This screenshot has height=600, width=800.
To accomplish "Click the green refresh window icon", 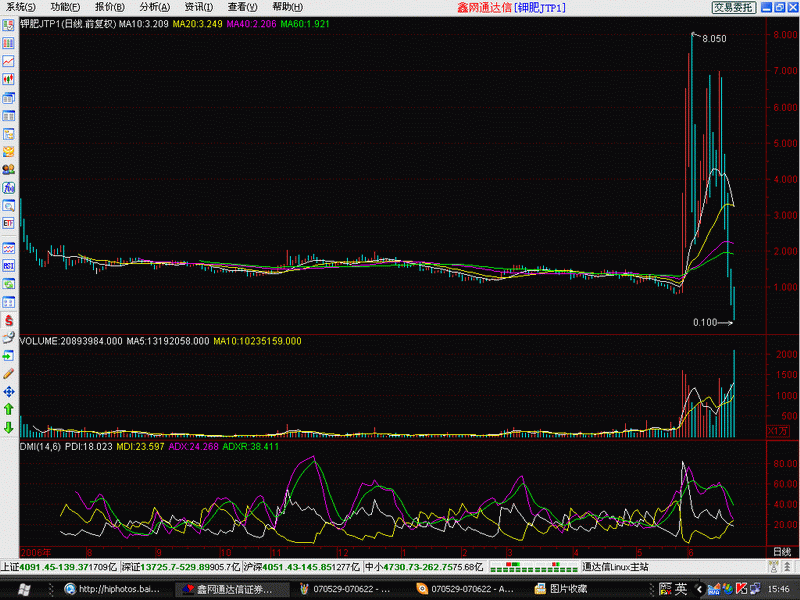I will click(8, 284).
